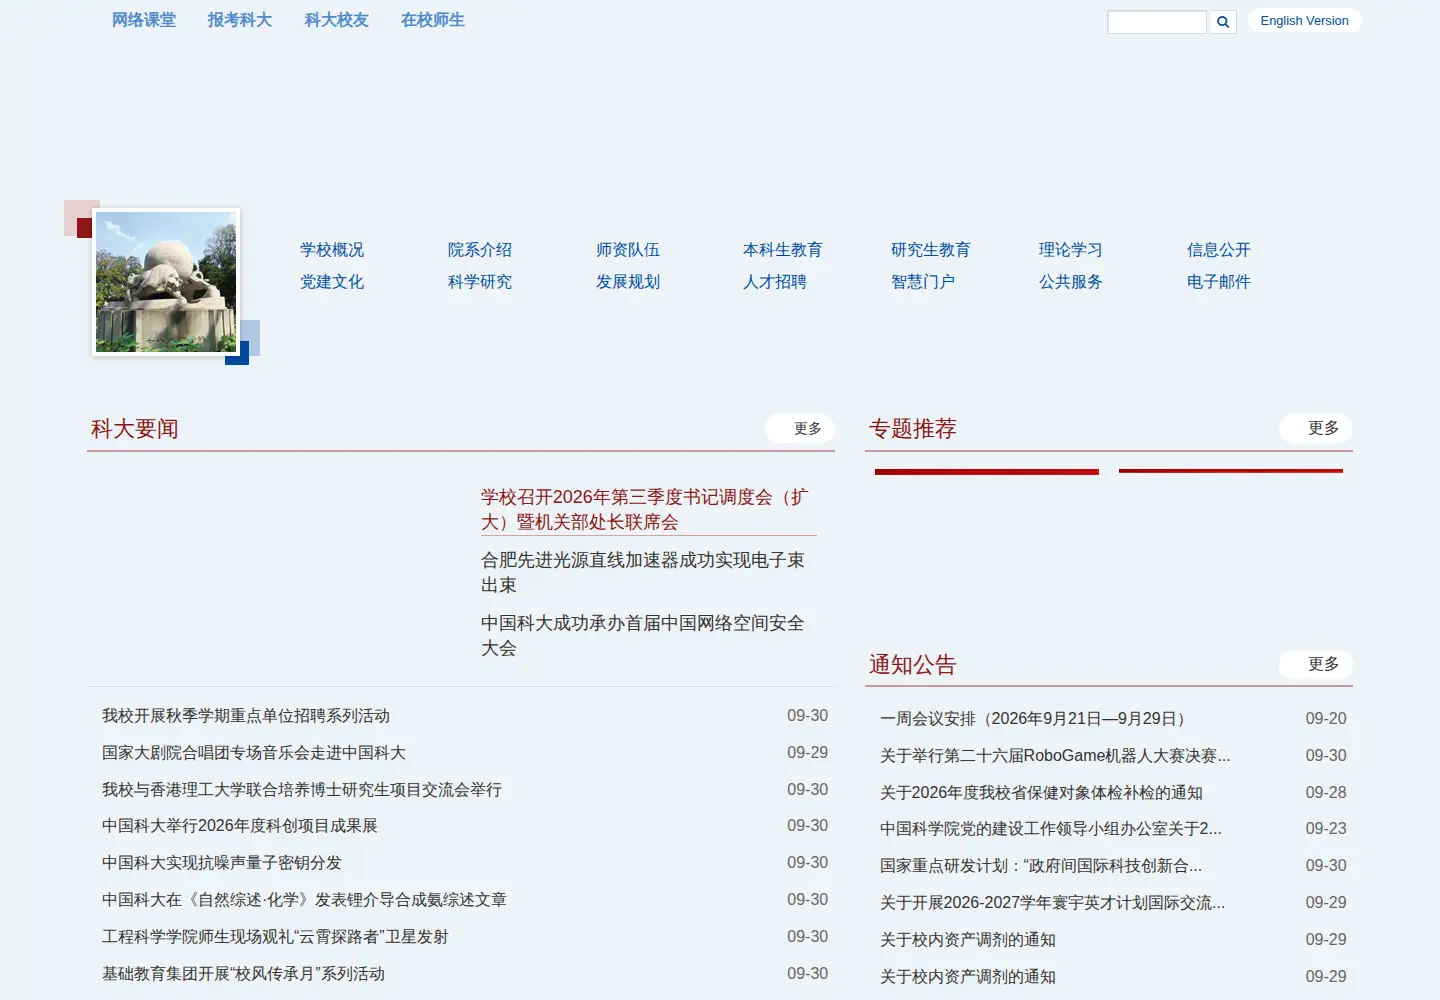1440x1000 pixels.
Task: Open the 学校概况 menu item
Action: pyautogui.click(x=332, y=250)
